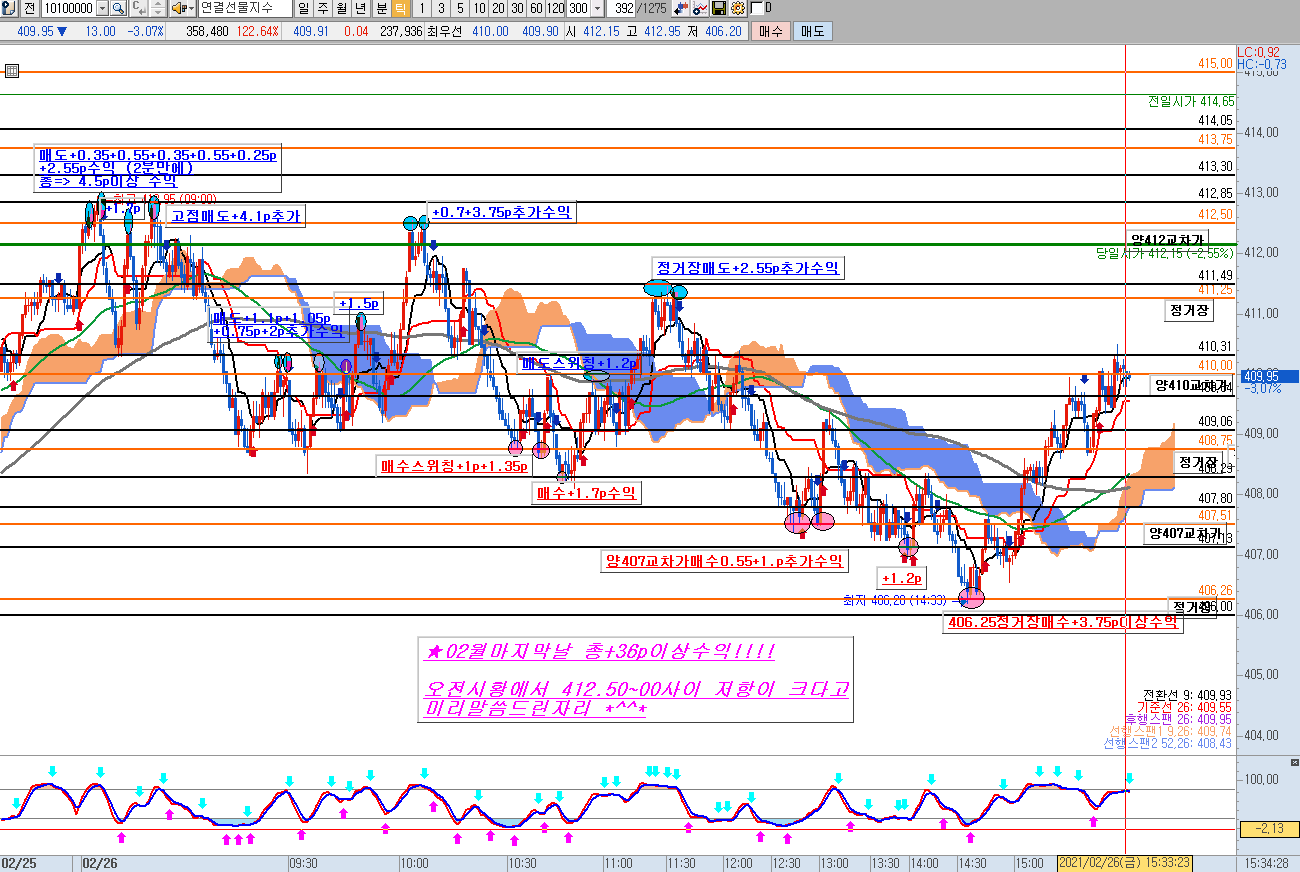Viewport: 1300px width, 872px height.
Task: Switch to the yearly (년) chart period
Action: 361,8
